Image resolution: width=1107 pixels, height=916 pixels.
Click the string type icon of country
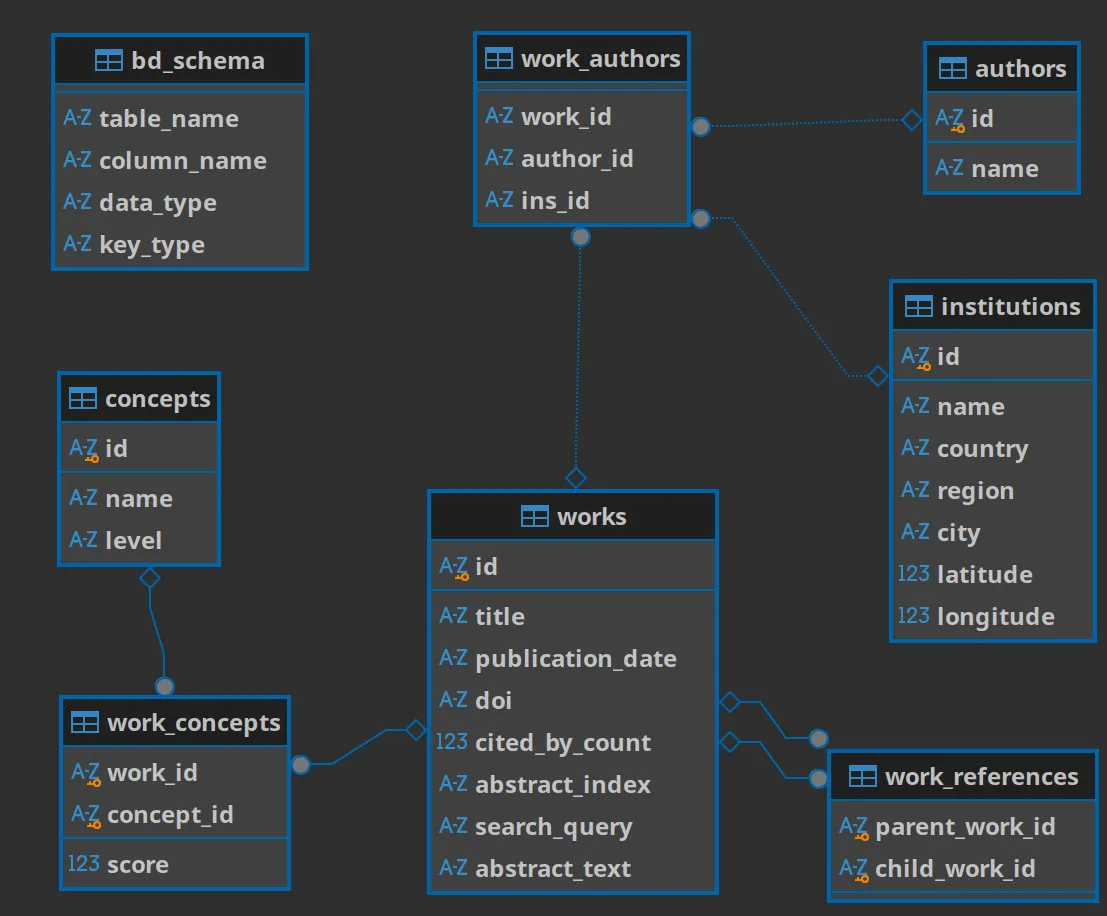[x=915, y=448]
